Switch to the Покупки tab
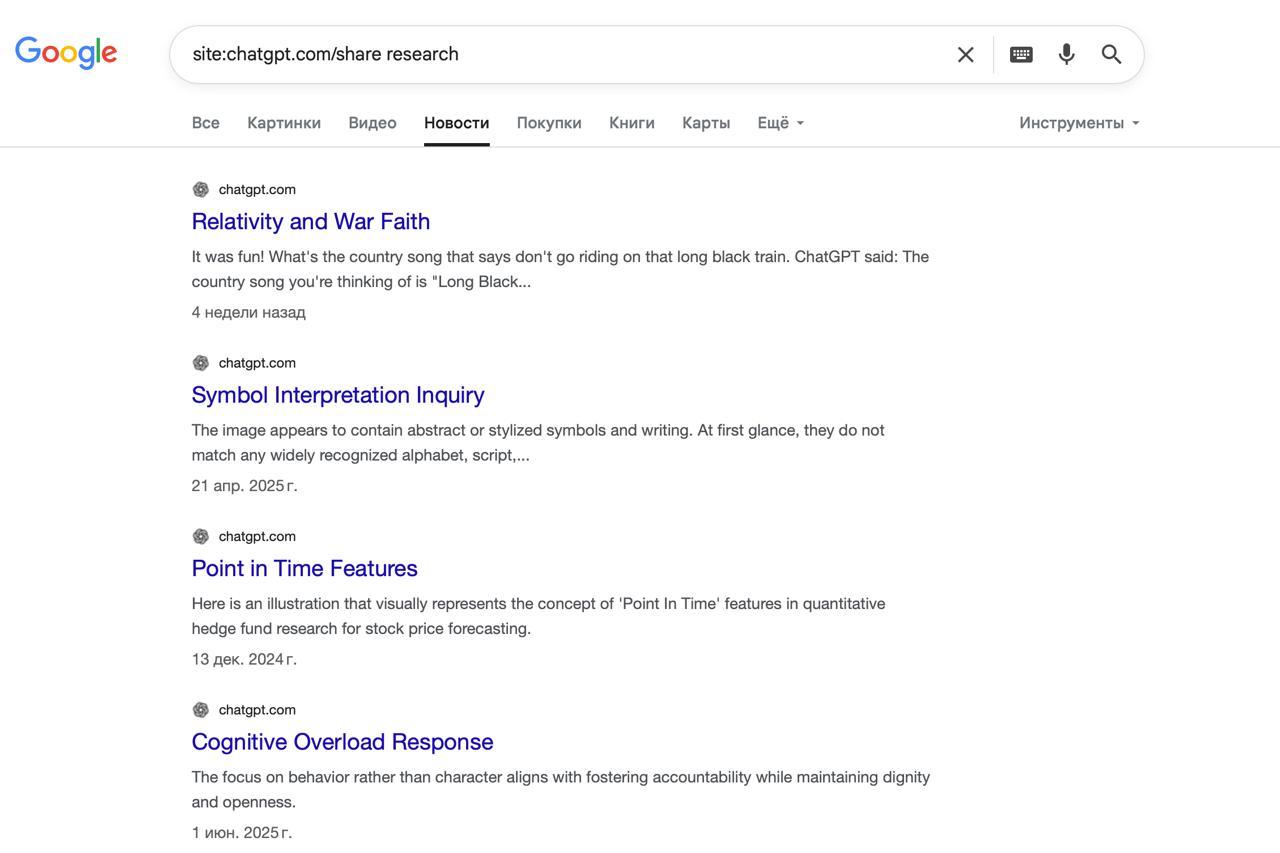The height and width of the screenshot is (853, 1280). tap(549, 123)
